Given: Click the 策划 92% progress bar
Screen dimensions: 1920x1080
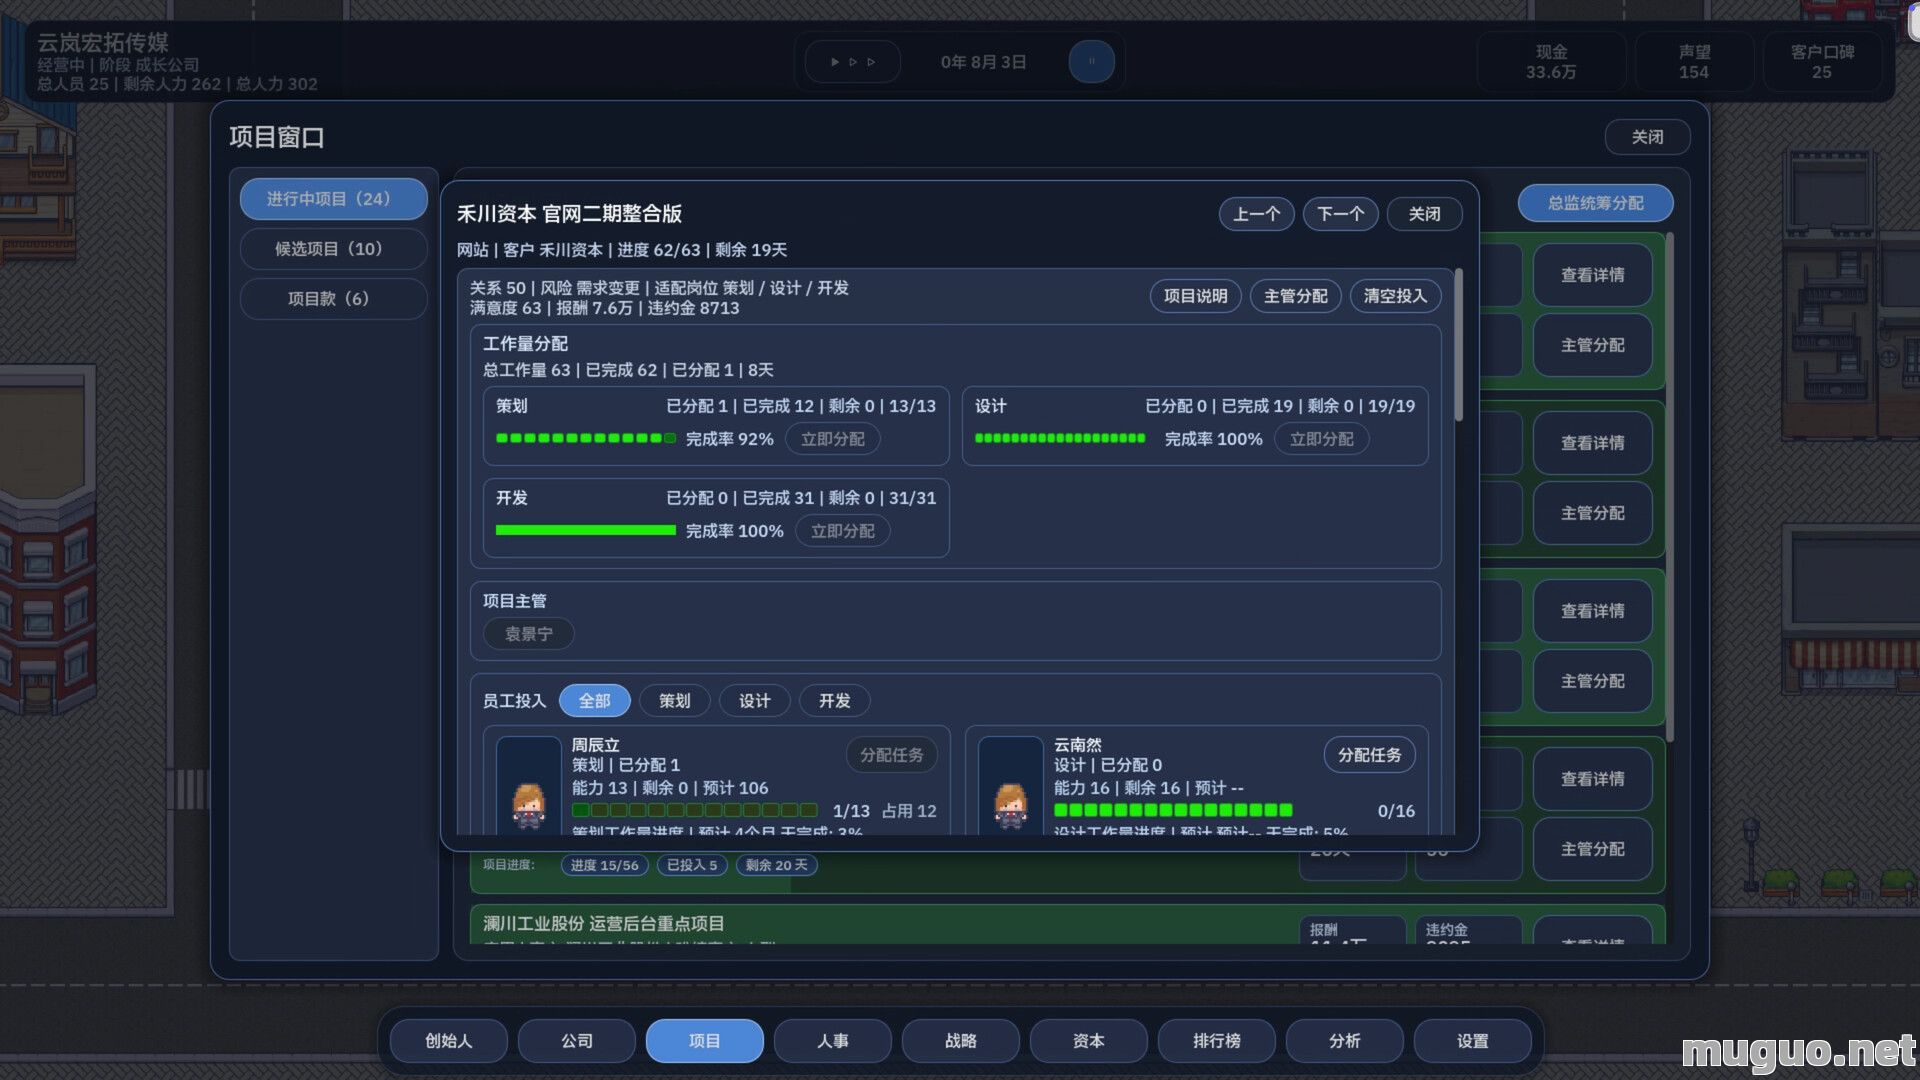Looking at the screenshot, I should [585, 438].
